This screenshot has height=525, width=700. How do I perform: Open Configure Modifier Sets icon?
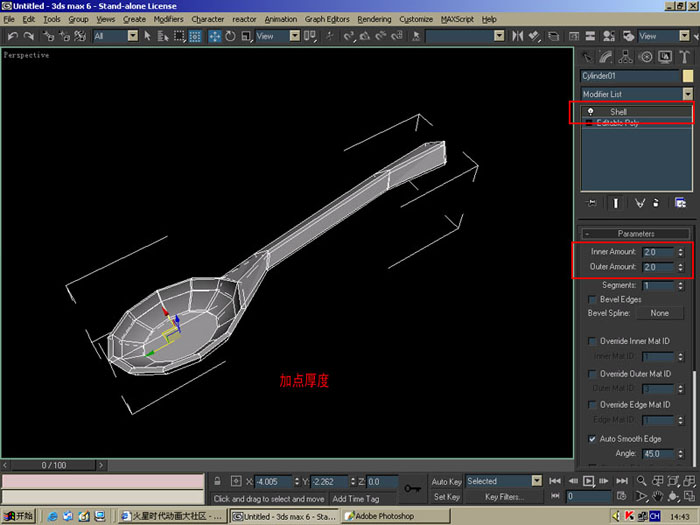point(680,203)
